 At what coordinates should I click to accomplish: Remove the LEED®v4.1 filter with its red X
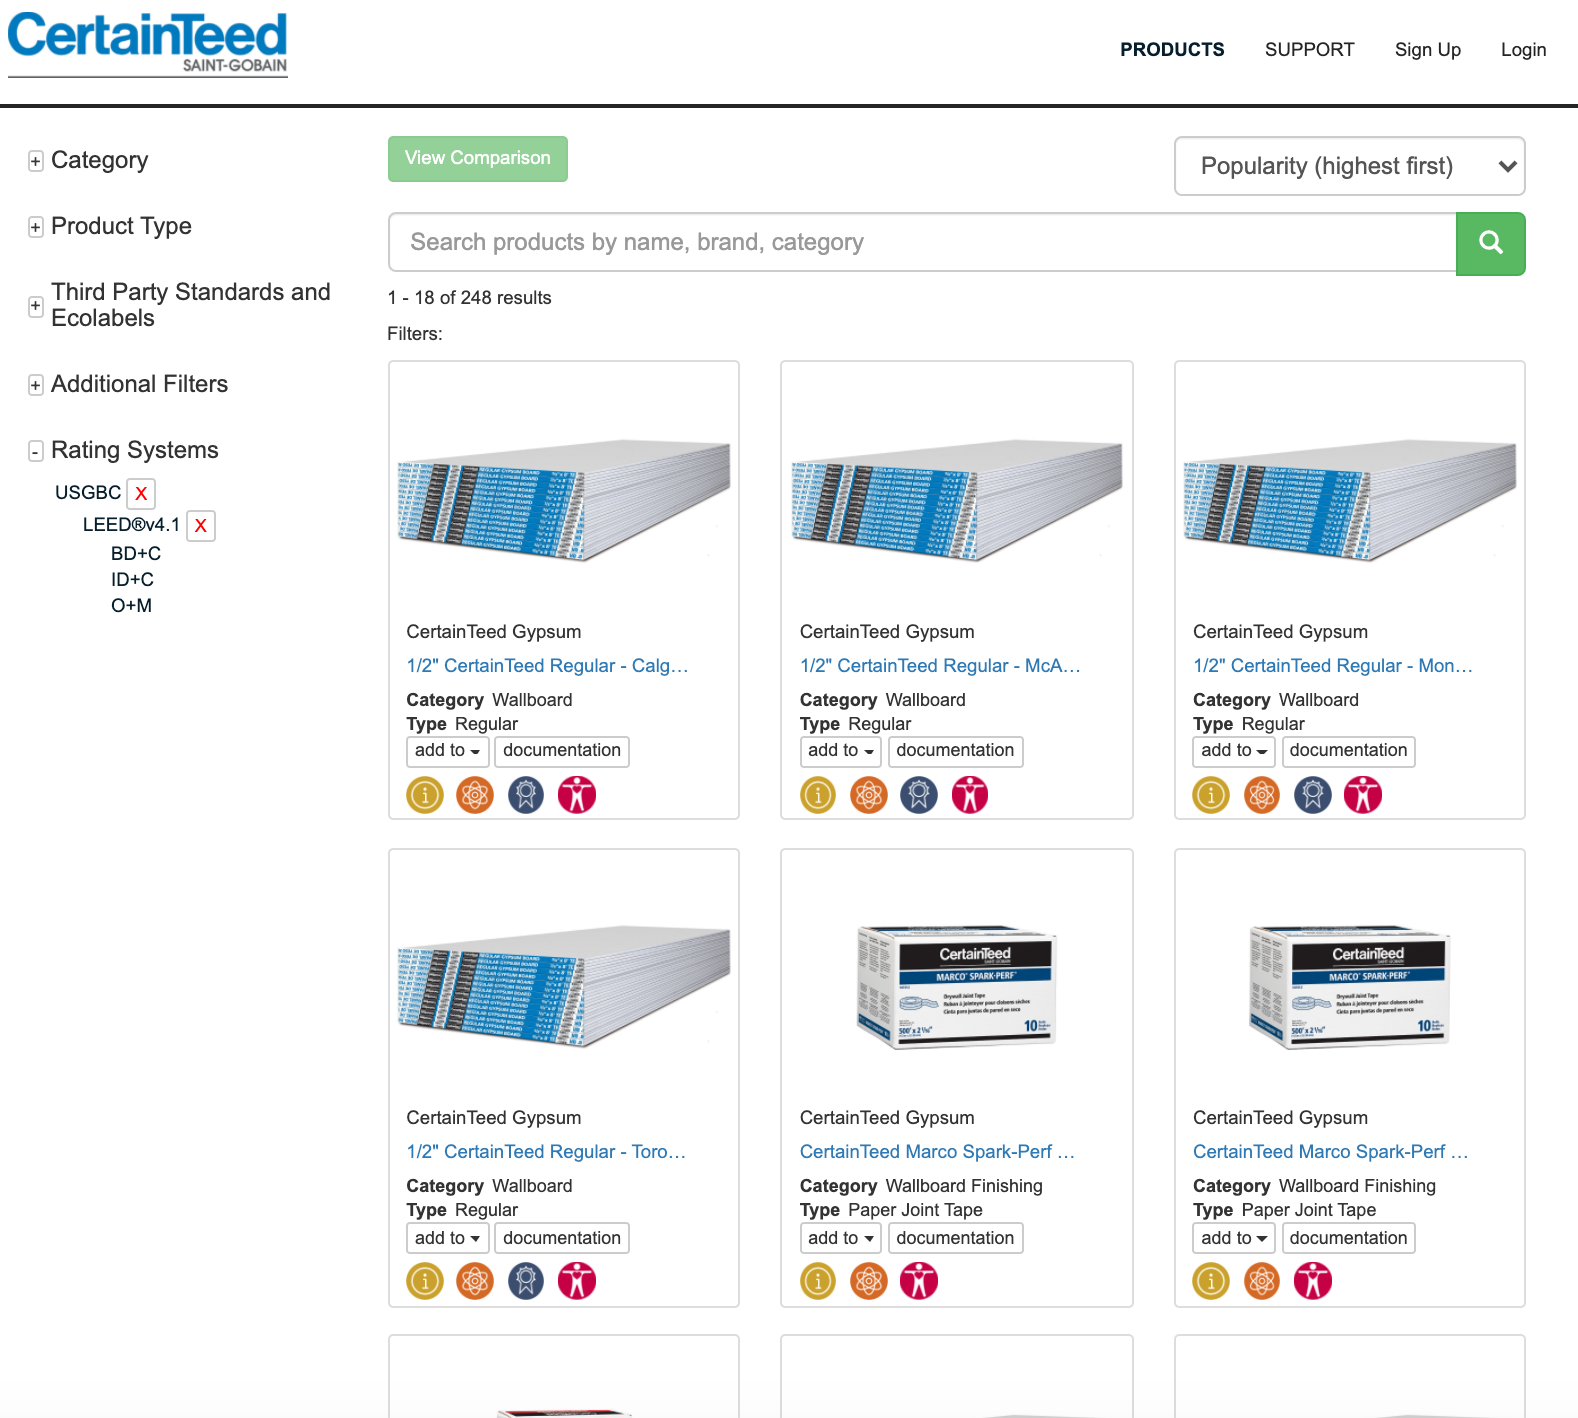click(x=201, y=525)
